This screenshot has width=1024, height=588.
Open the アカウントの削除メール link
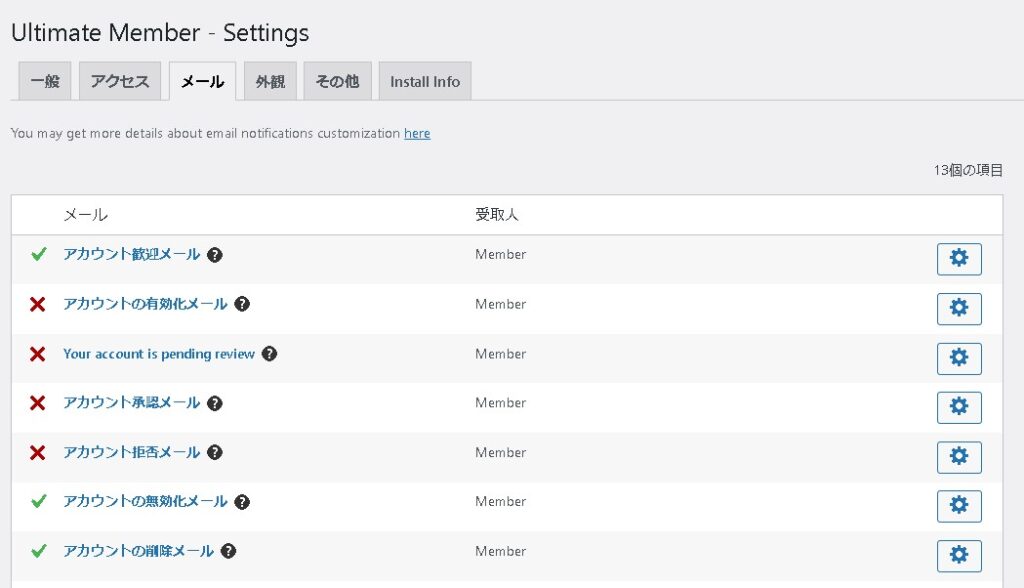[x=139, y=552]
